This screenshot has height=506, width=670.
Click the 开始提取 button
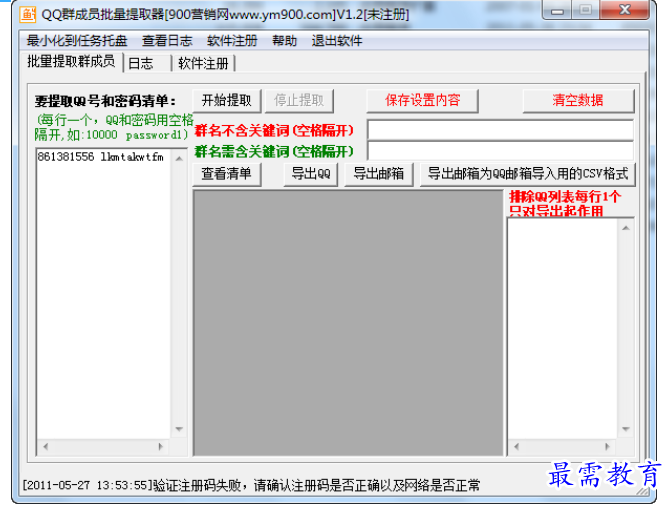(x=226, y=100)
